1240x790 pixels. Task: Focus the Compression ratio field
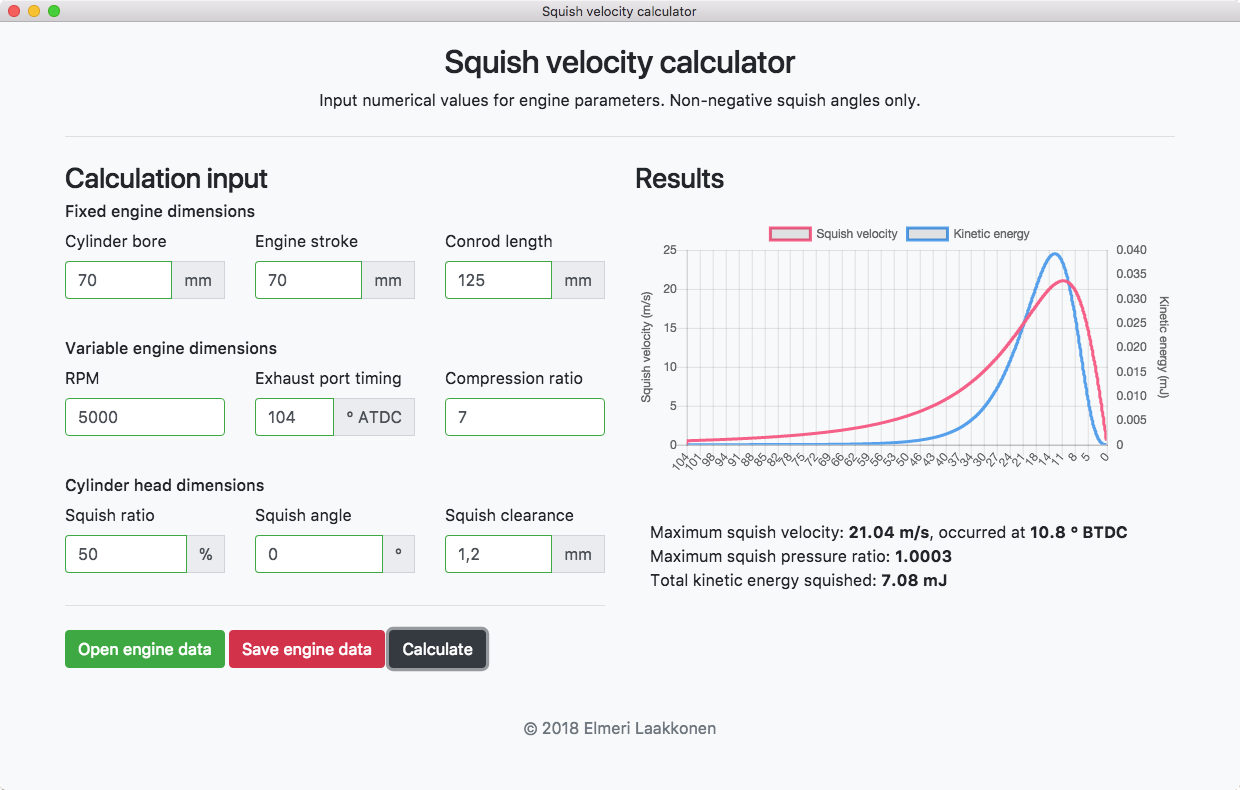[x=524, y=417]
